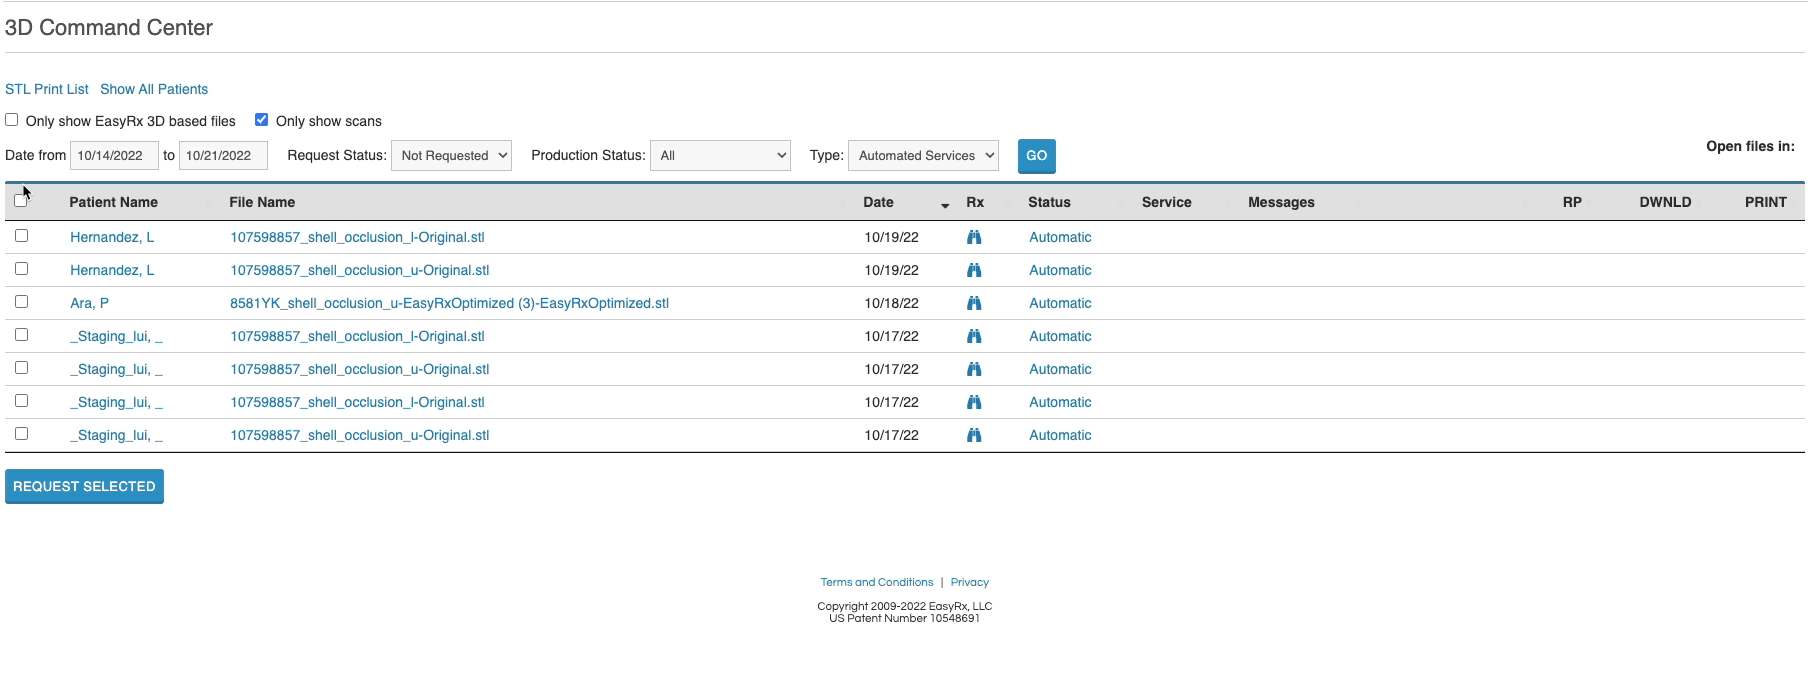Click the REQUEST SELECTED button

[x=84, y=487]
